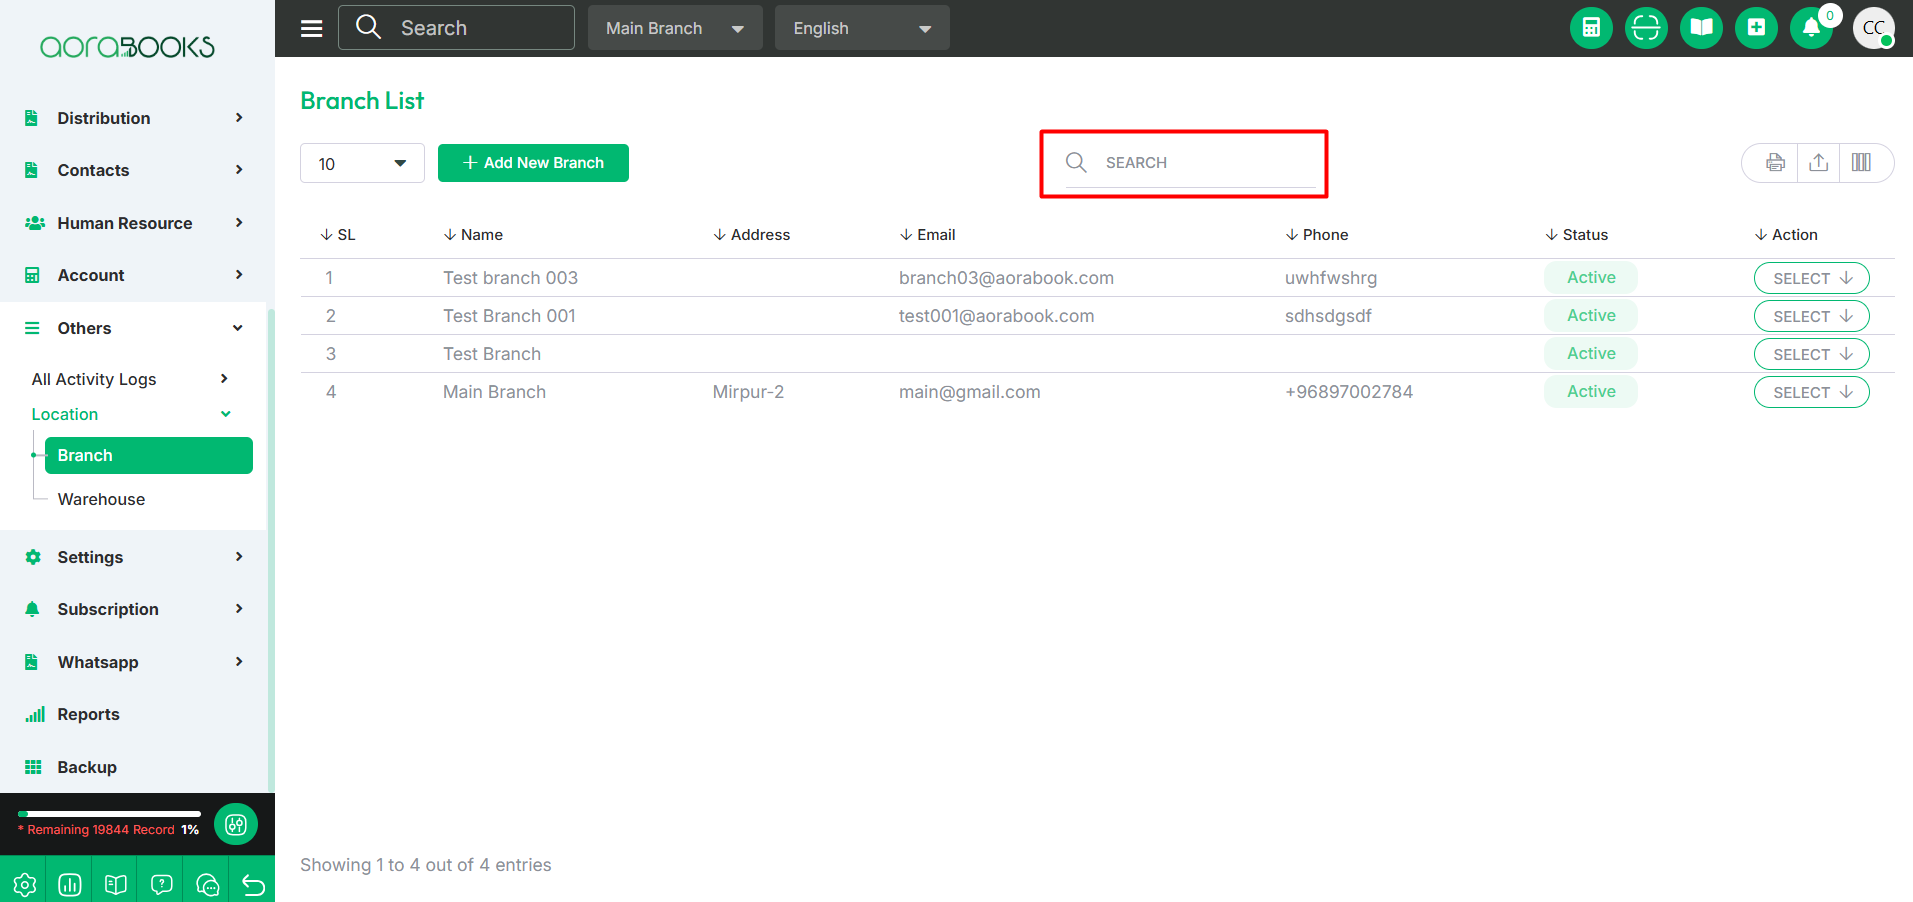Click the top bar search magnifier icon

(368, 27)
